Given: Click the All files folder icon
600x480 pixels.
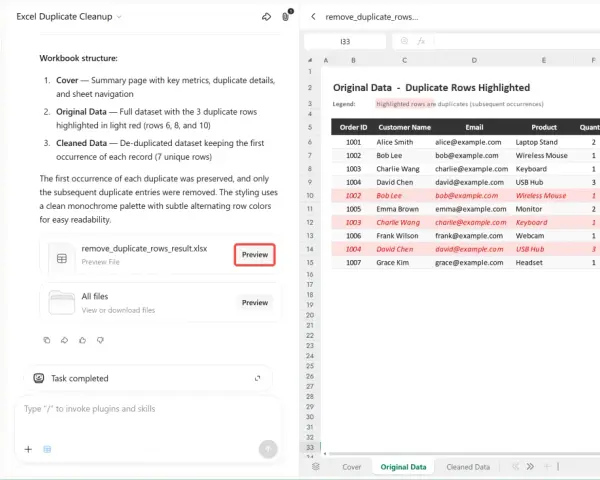Looking at the screenshot, I should click(62, 302).
